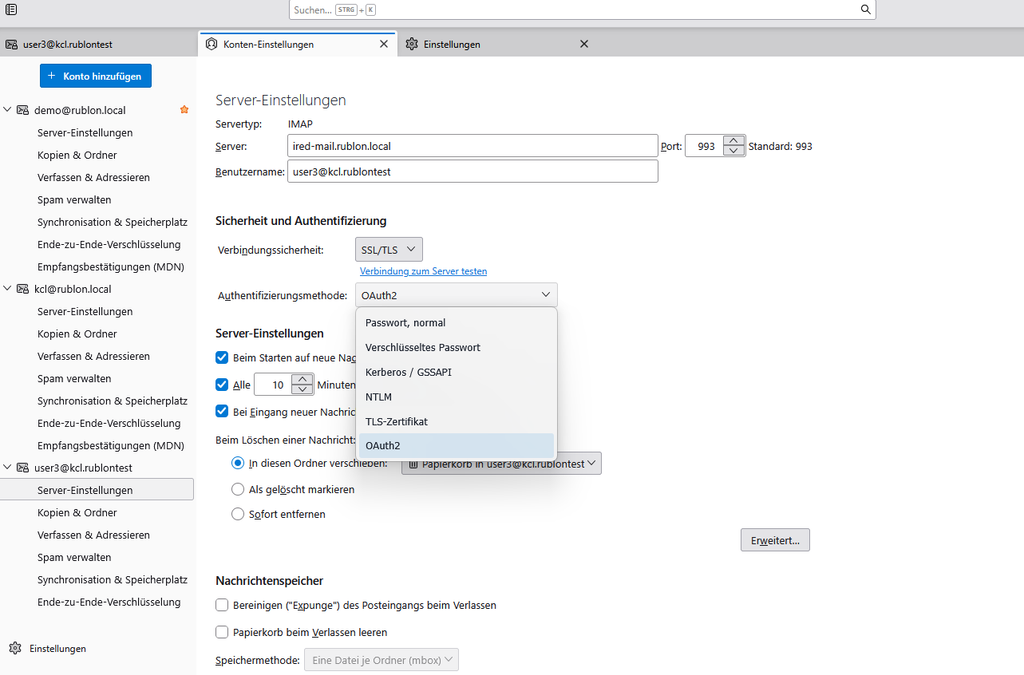Open Ende-zu-Ende-Verschlüsselung under demo@rublon.local
The height and width of the screenshot is (675, 1024).
point(109,244)
